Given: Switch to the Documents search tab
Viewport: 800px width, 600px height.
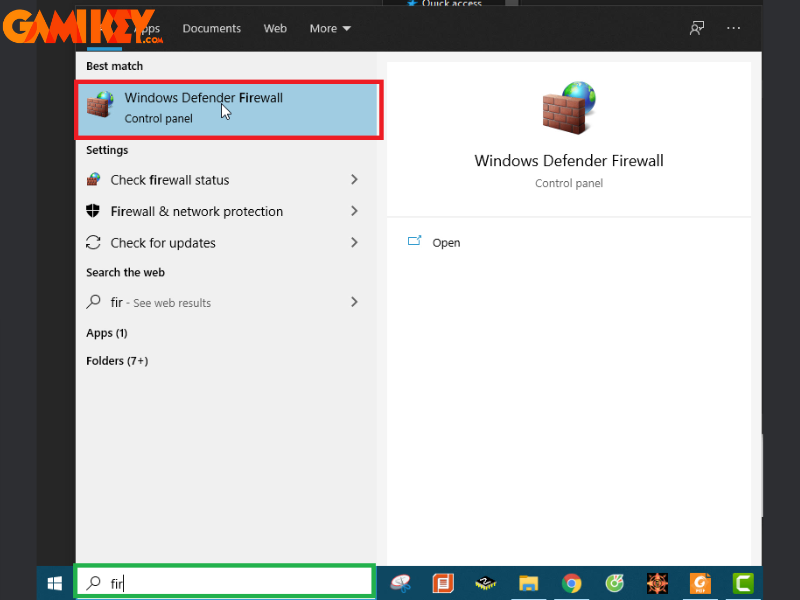Looking at the screenshot, I should click(x=211, y=28).
